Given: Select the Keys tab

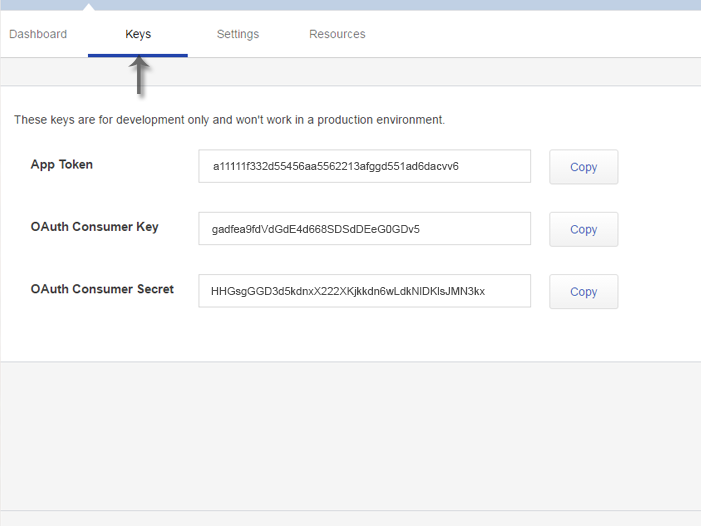Looking at the screenshot, I should (138, 34).
